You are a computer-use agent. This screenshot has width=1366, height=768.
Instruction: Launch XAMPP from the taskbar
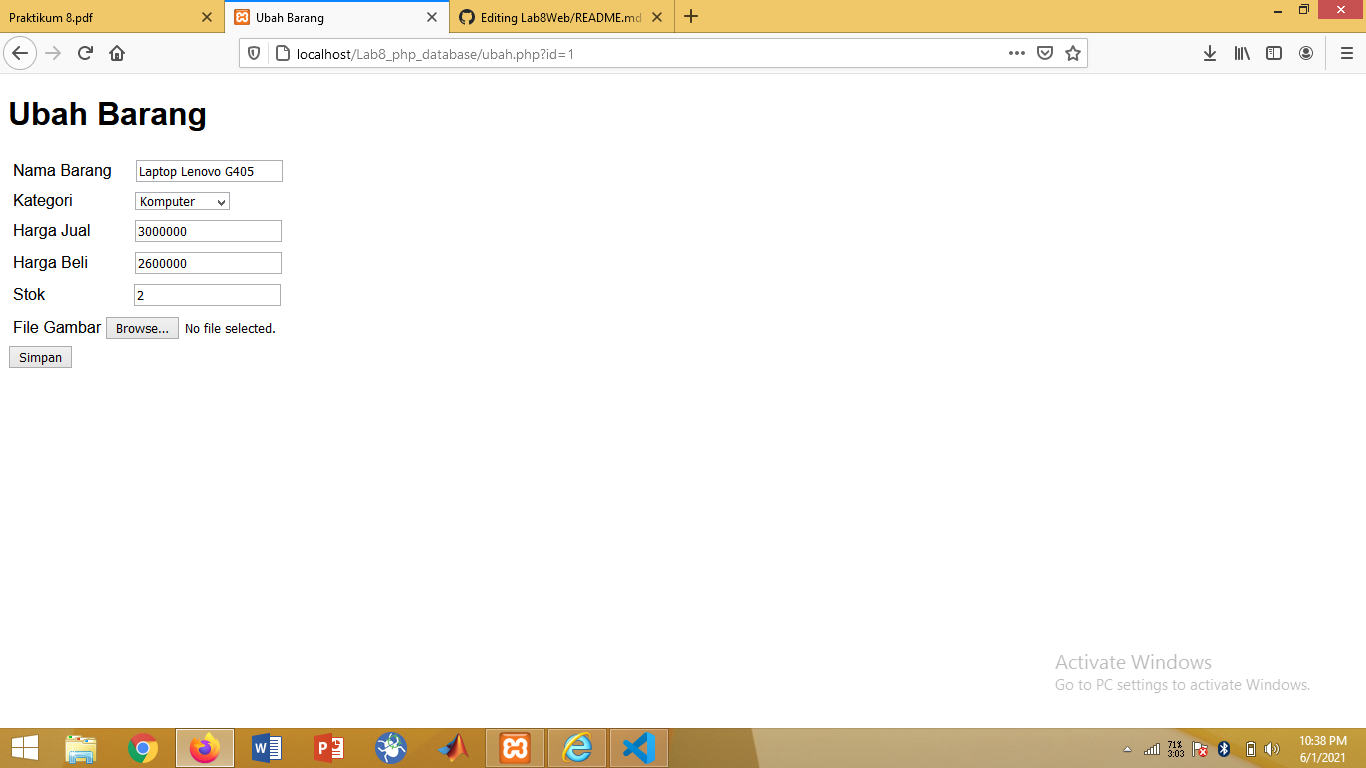515,747
